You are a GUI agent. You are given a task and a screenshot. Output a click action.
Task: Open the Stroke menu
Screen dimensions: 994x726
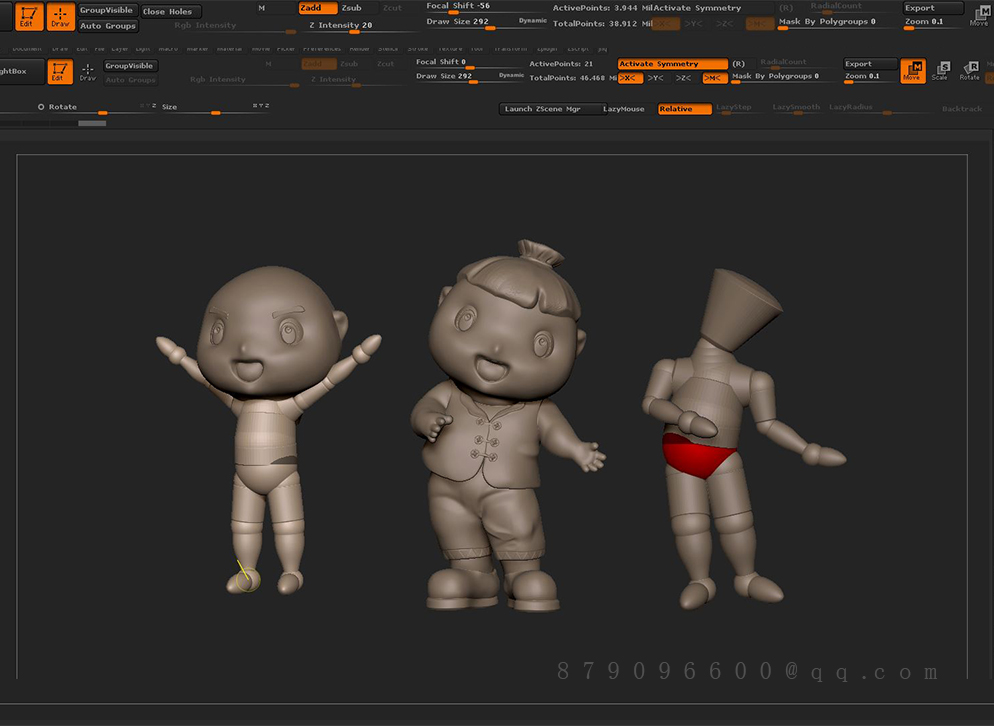coord(418,49)
